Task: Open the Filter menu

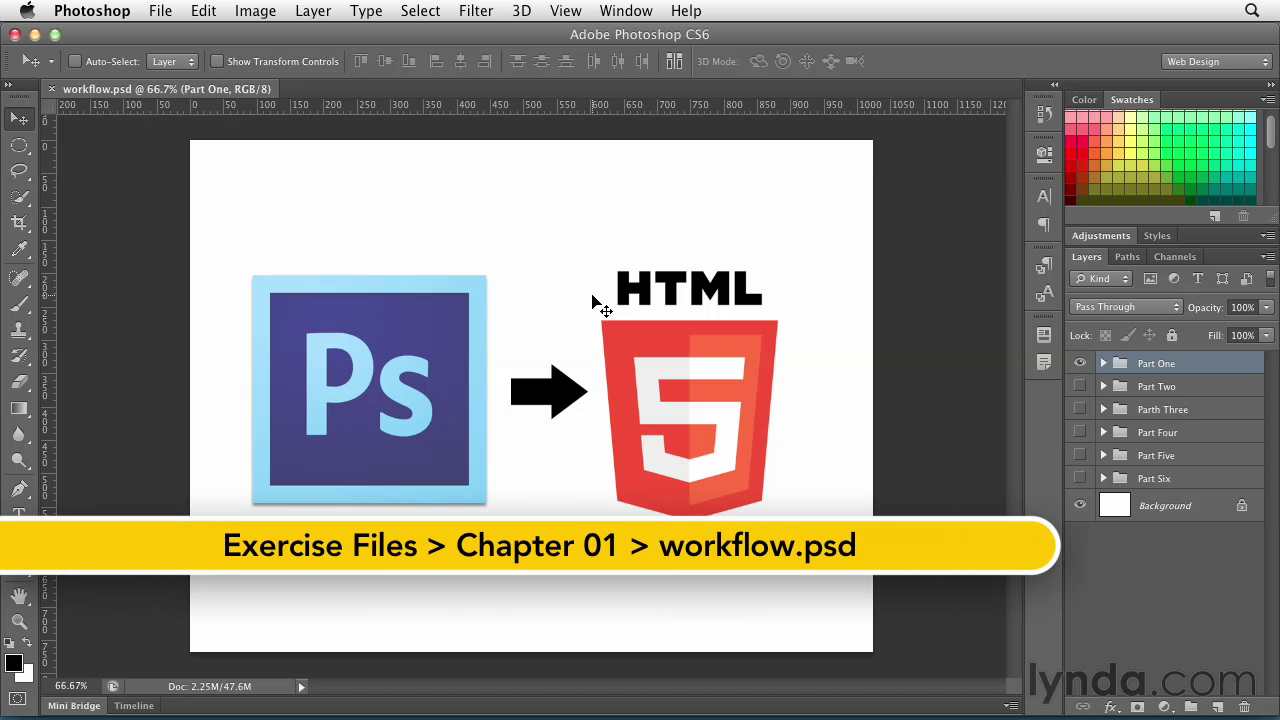Action: [476, 11]
